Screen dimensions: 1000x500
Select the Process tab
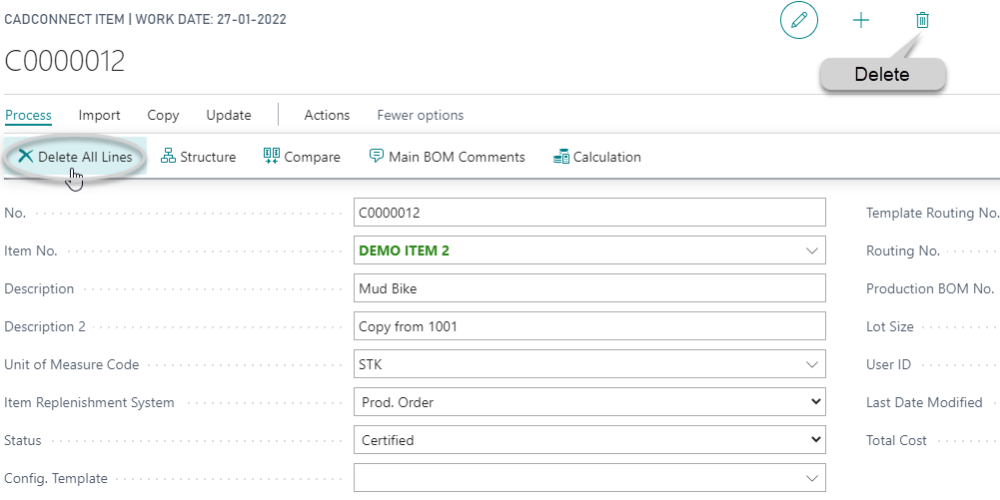28,115
